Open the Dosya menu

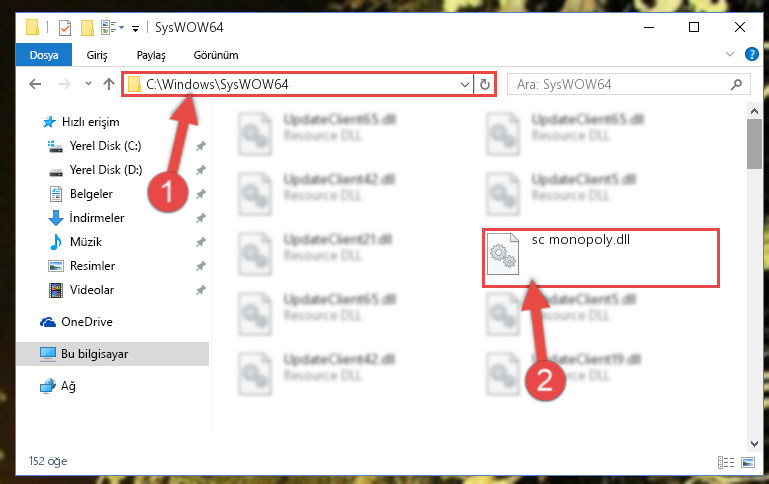click(x=44, y=54)
